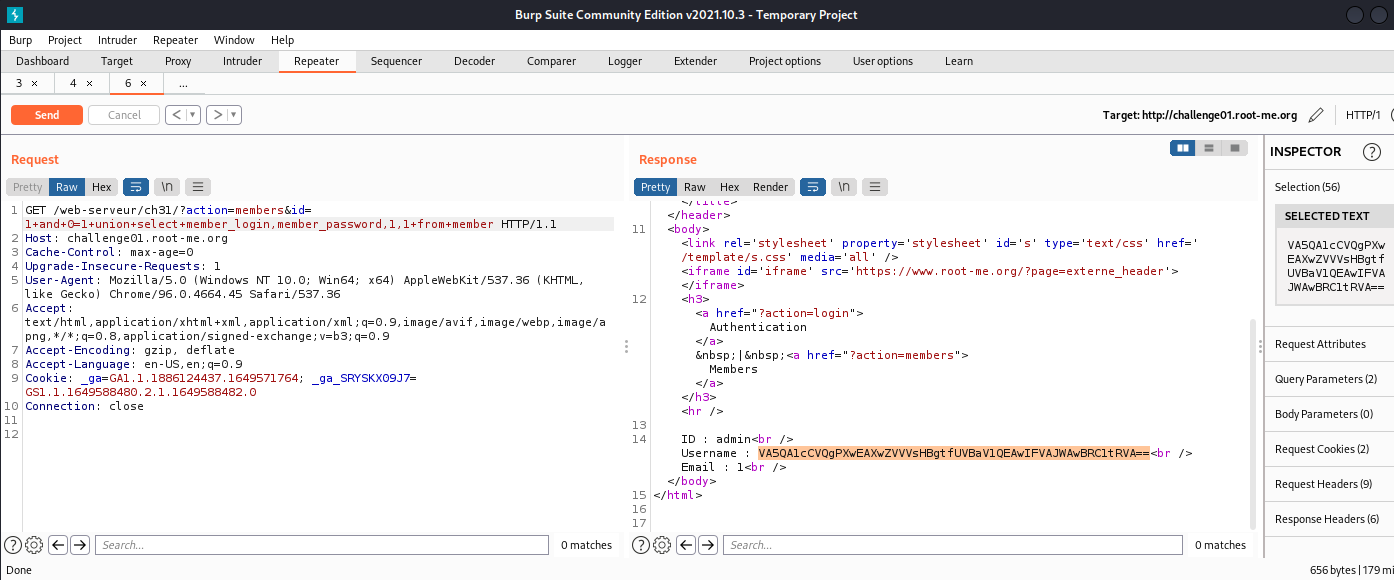This screenshot has width=1394, height=580.
Task: Go back in request history
Action: (176, 115)
